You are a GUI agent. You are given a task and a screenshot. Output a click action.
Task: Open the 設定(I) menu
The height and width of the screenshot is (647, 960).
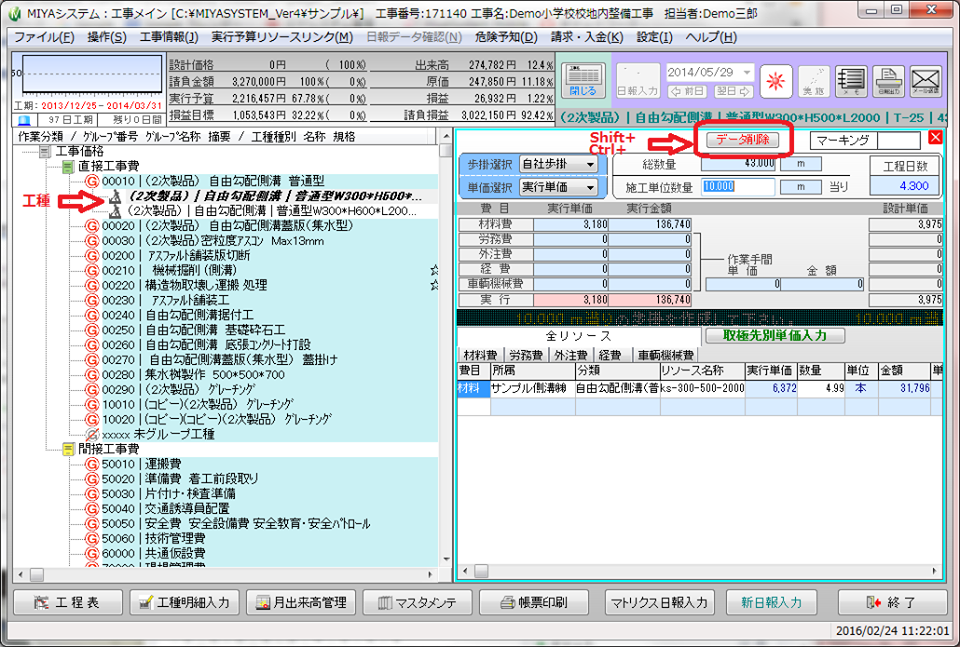(x=654, y=37)
